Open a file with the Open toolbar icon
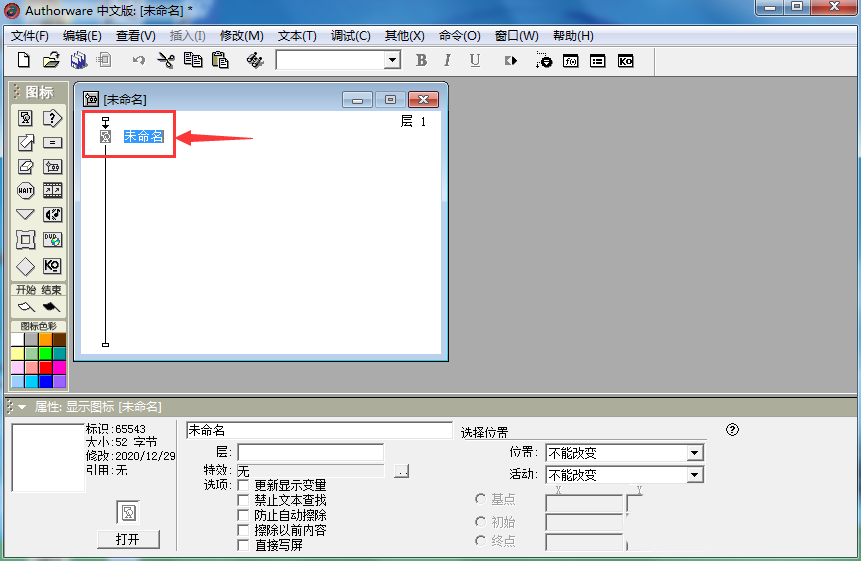Viewport: 861px width, 561px height. (x=51, y=60)
